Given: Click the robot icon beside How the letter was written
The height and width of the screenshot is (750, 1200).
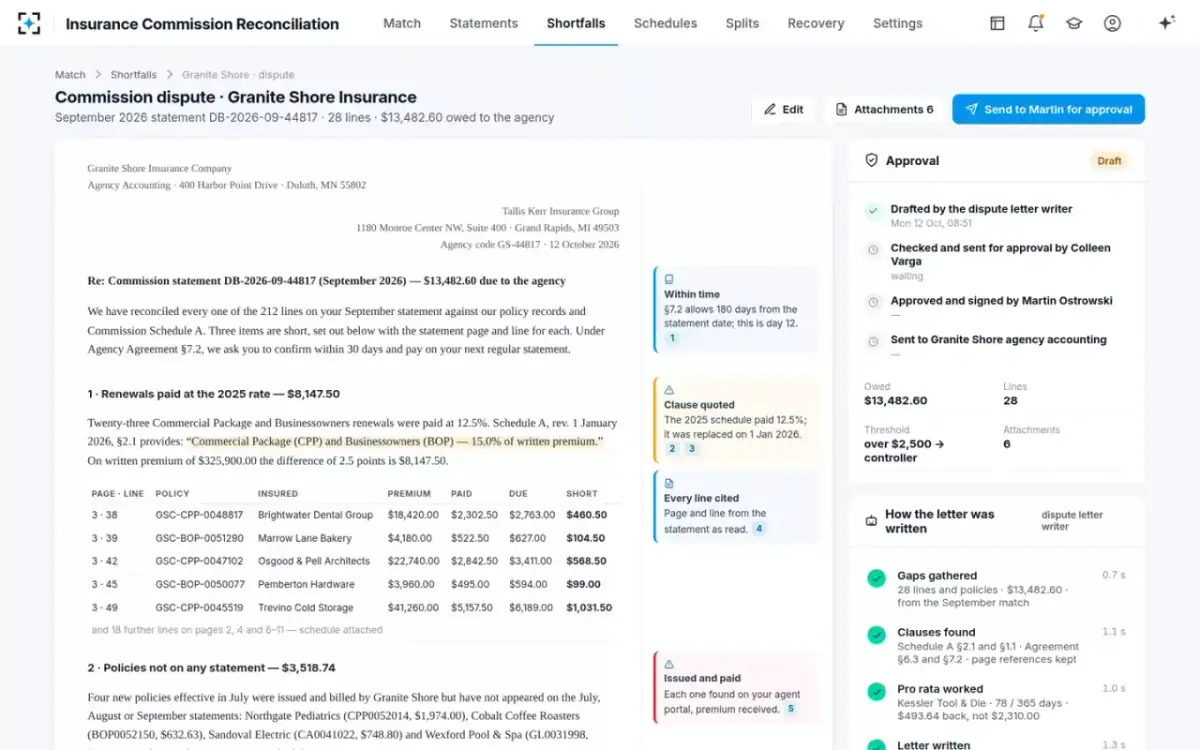Looking at the screenshot, I should click(871, 521).
